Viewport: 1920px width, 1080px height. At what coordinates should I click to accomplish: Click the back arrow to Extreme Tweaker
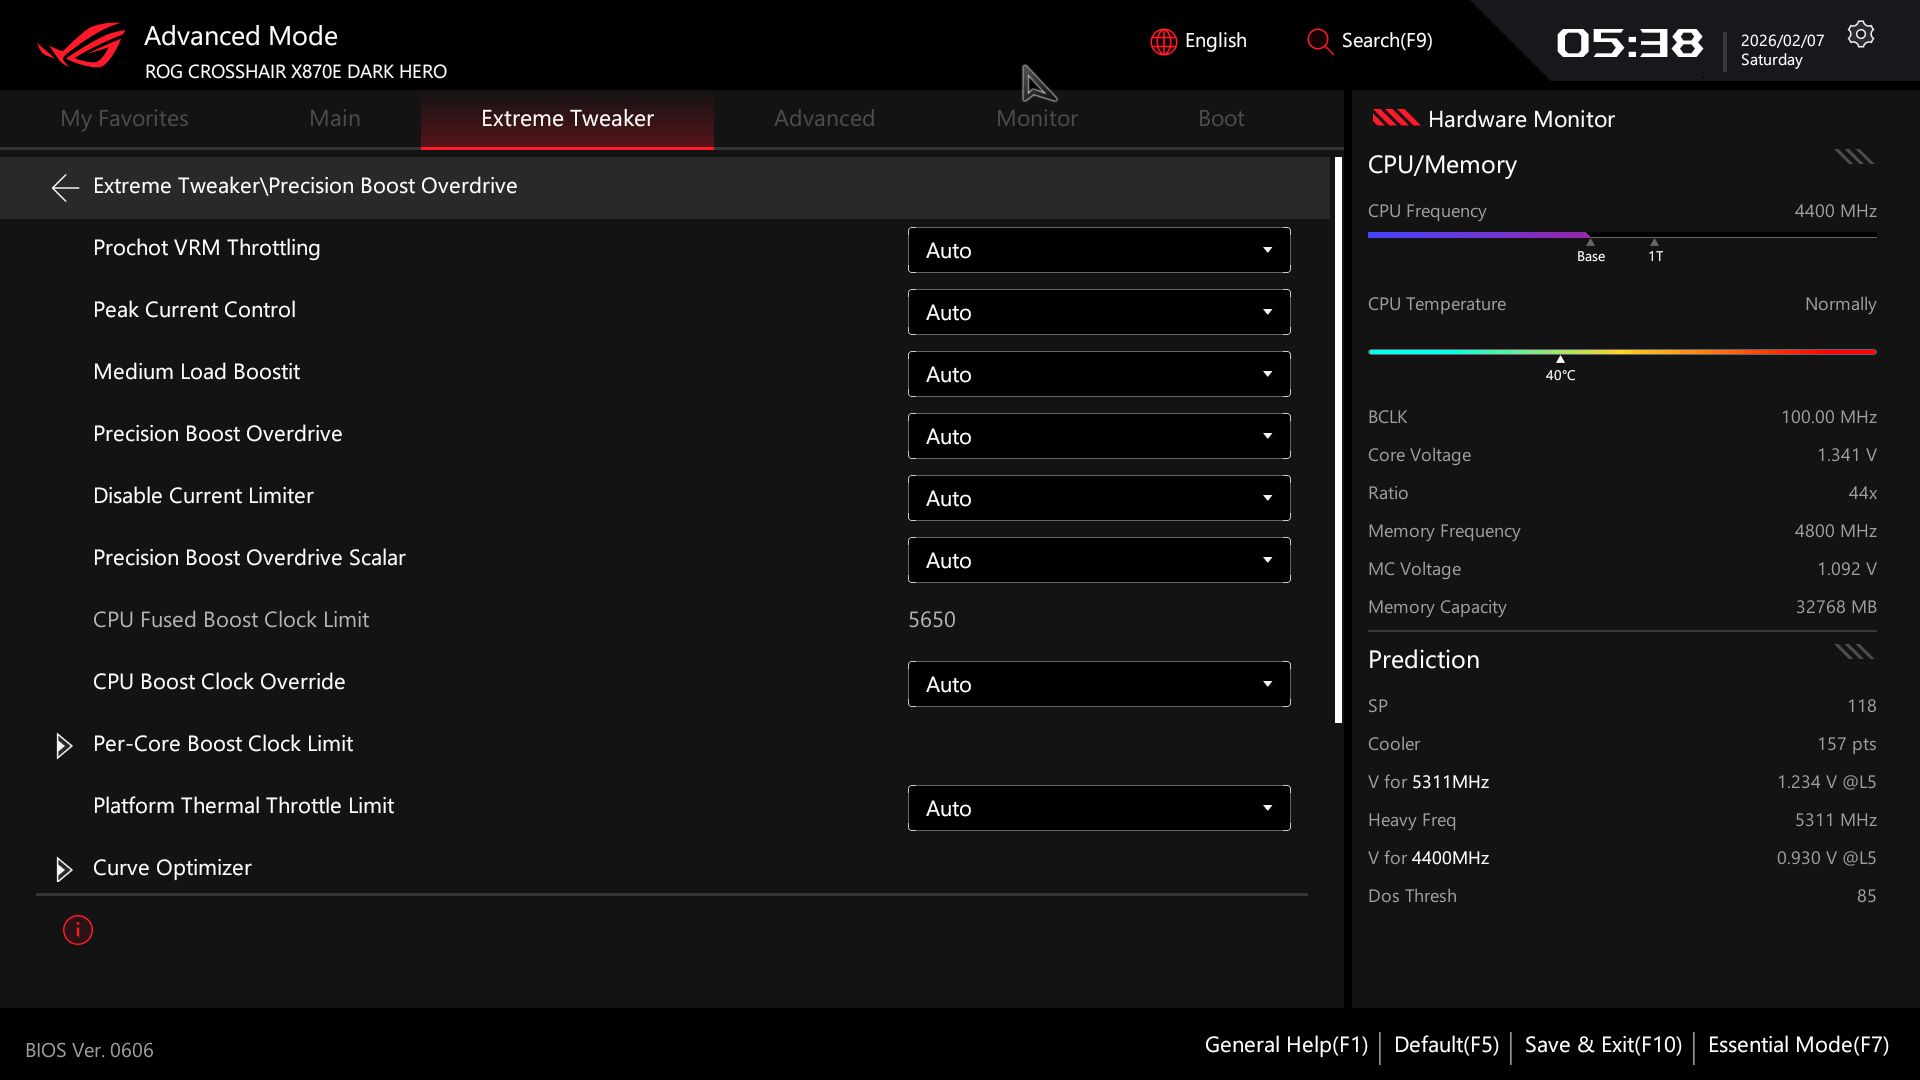[65, 187]
